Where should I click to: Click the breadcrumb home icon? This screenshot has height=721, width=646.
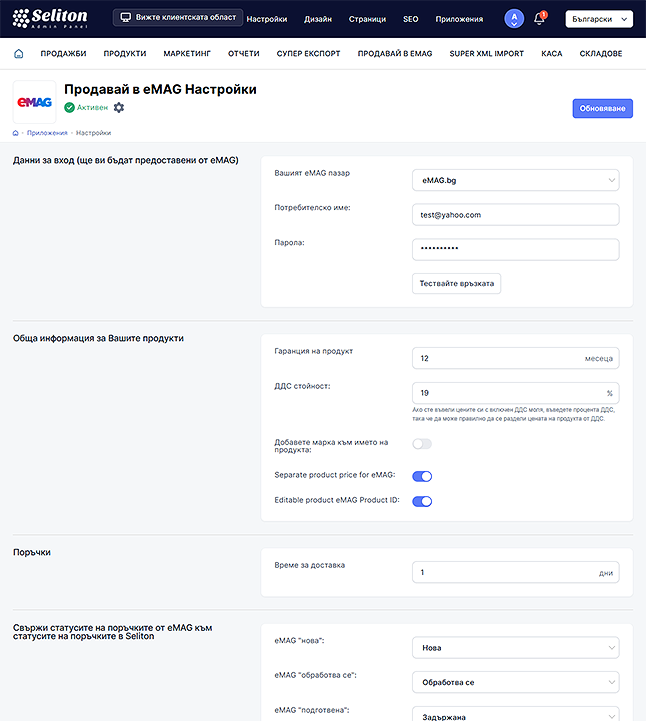pos(16,133)
